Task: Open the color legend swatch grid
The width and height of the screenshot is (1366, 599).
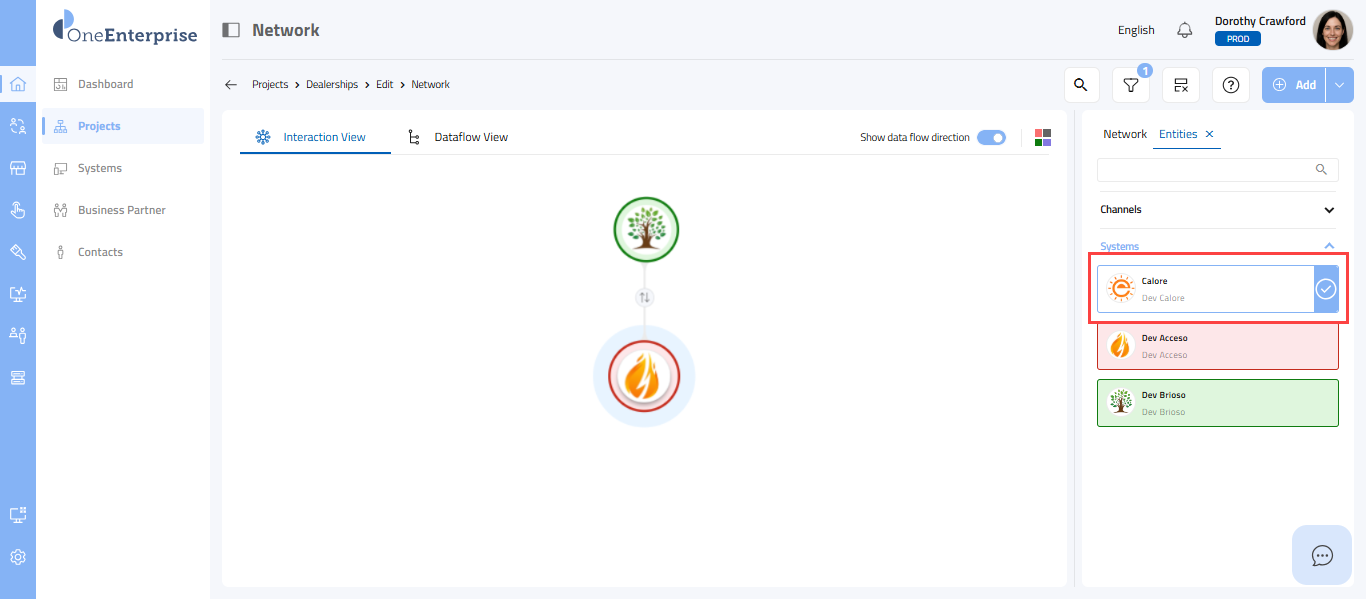Action: [1043, 137]
